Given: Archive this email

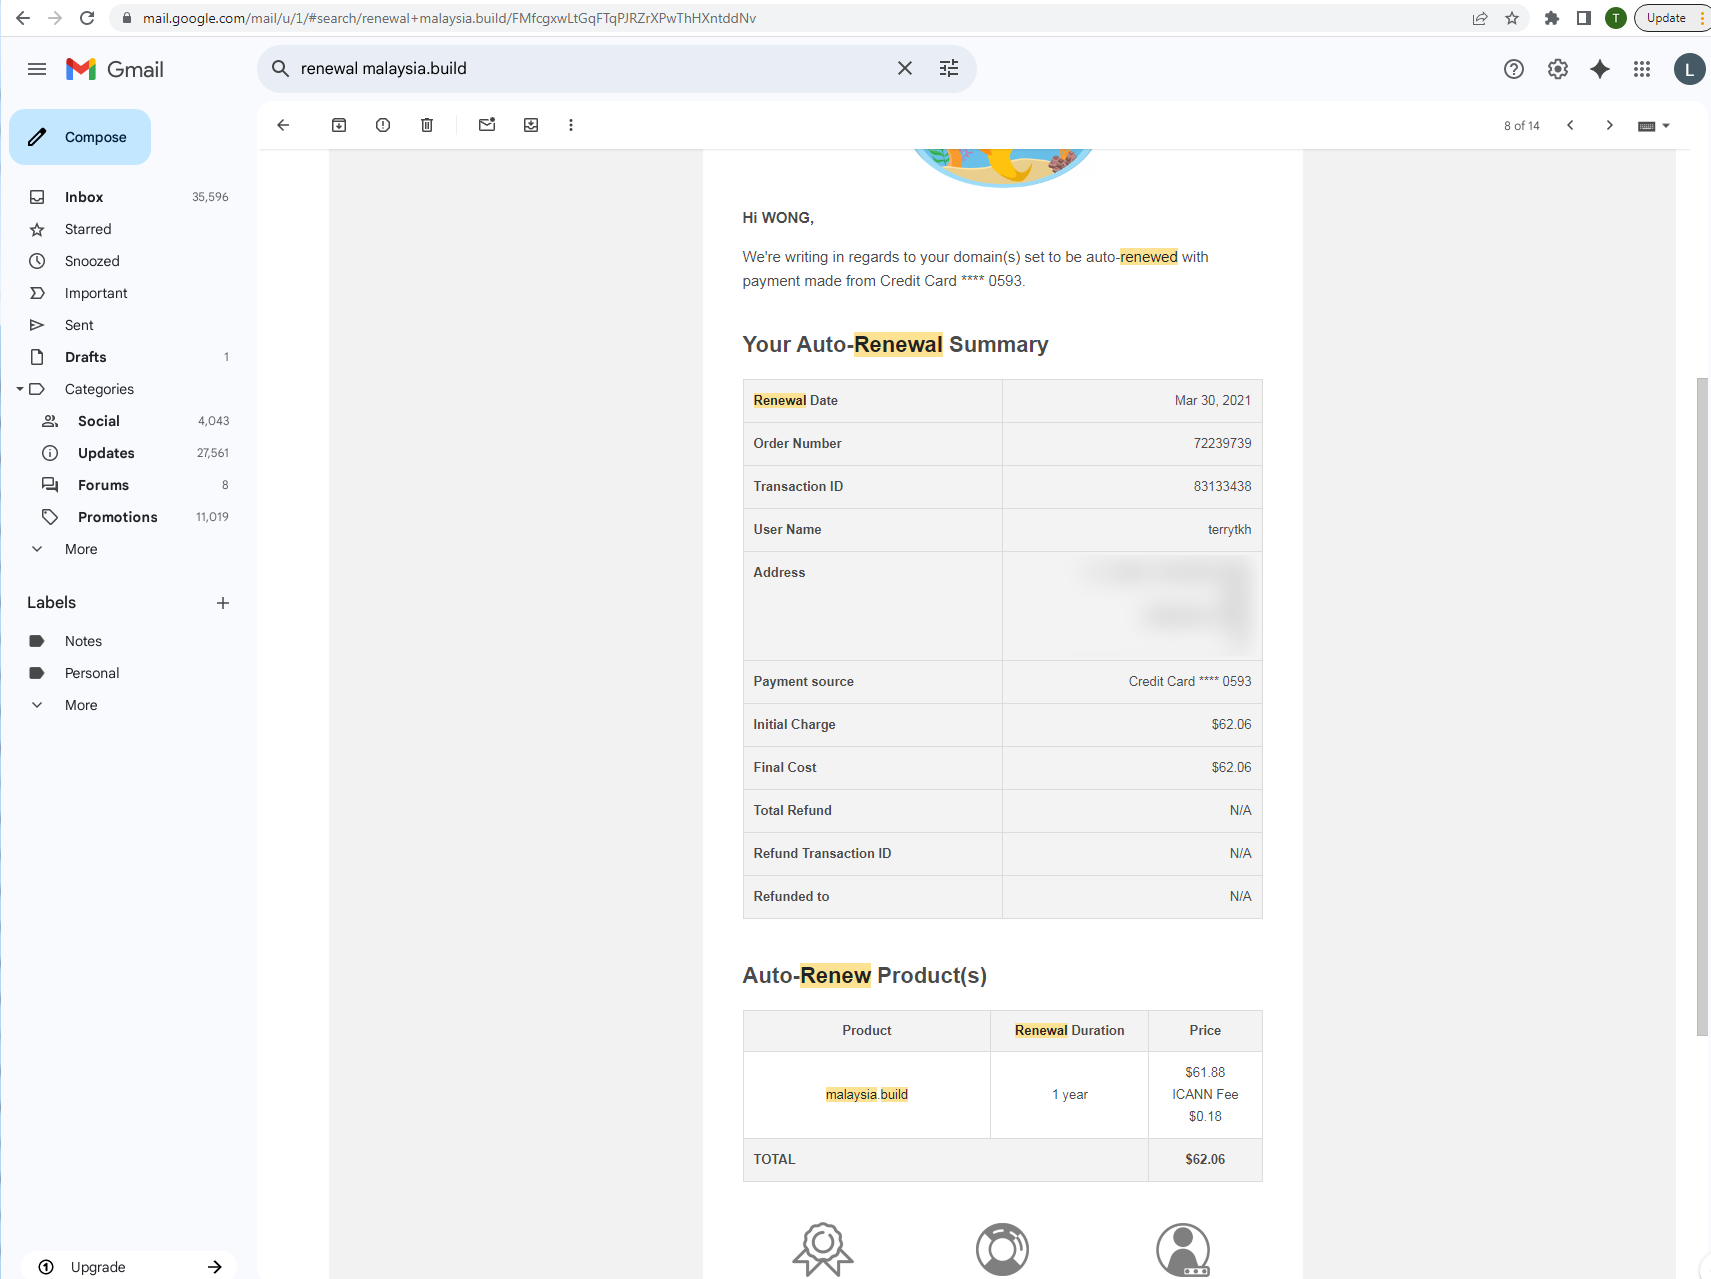Looking at the screenshot, I should pos(339,125).
